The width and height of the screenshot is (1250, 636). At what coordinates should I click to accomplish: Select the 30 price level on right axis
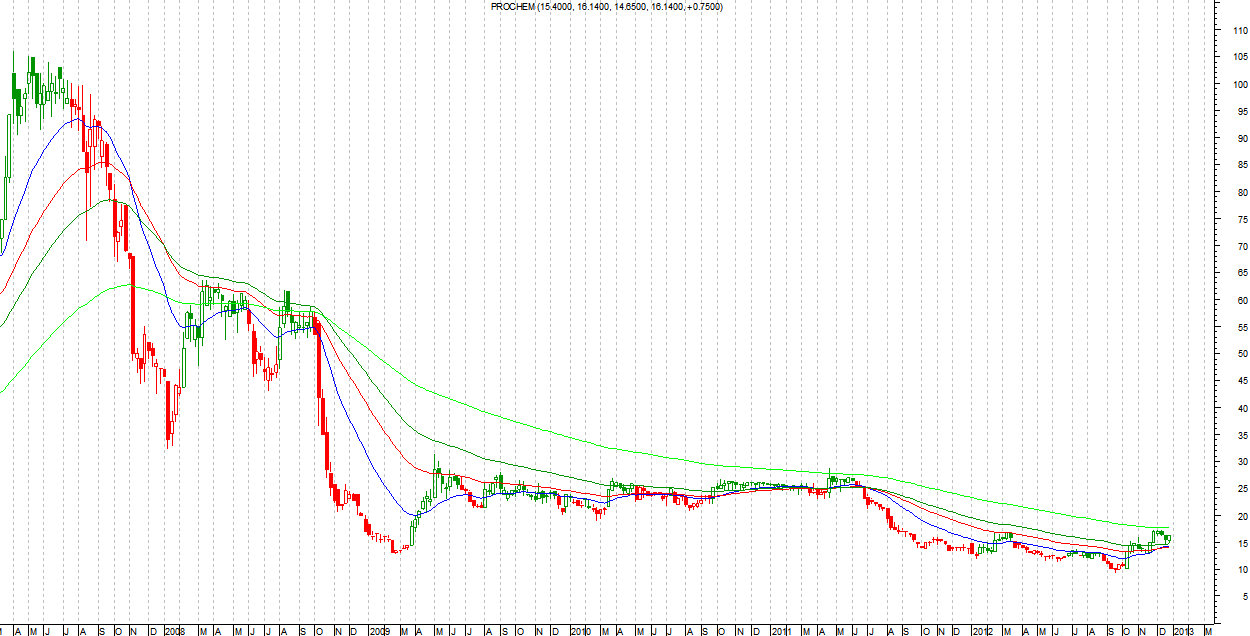[1240, 462]
